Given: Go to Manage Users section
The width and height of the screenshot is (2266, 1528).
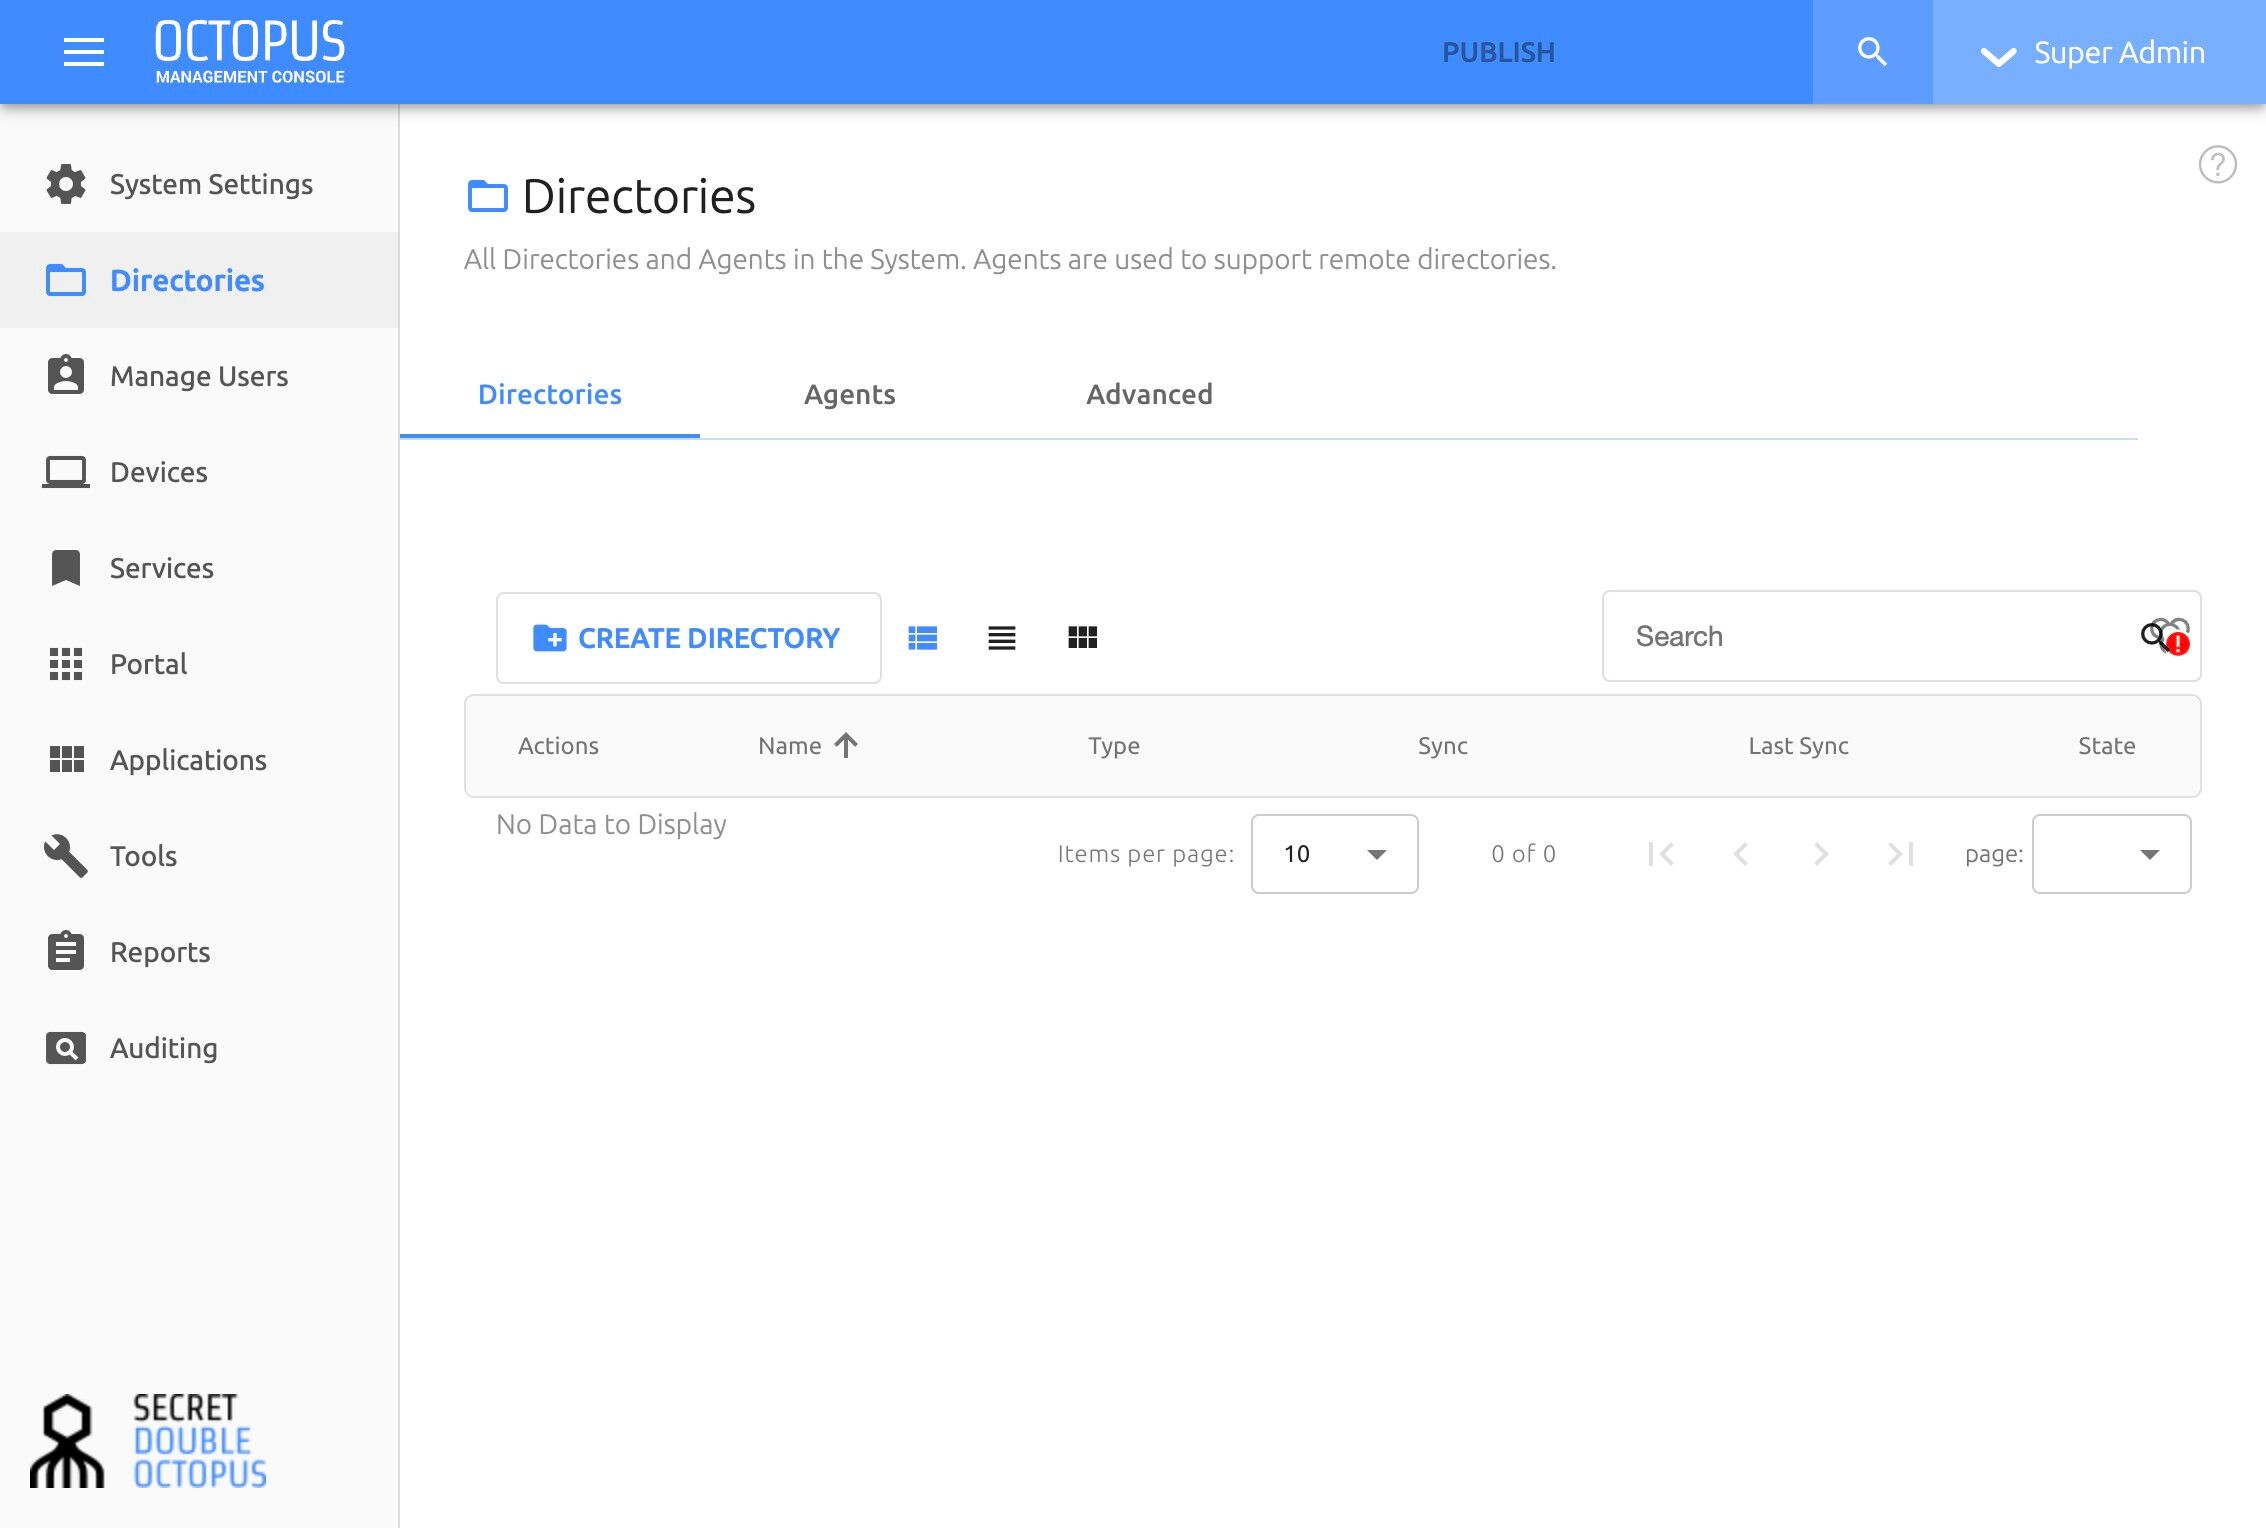Looking at the screenshot, I should [200, 376].
